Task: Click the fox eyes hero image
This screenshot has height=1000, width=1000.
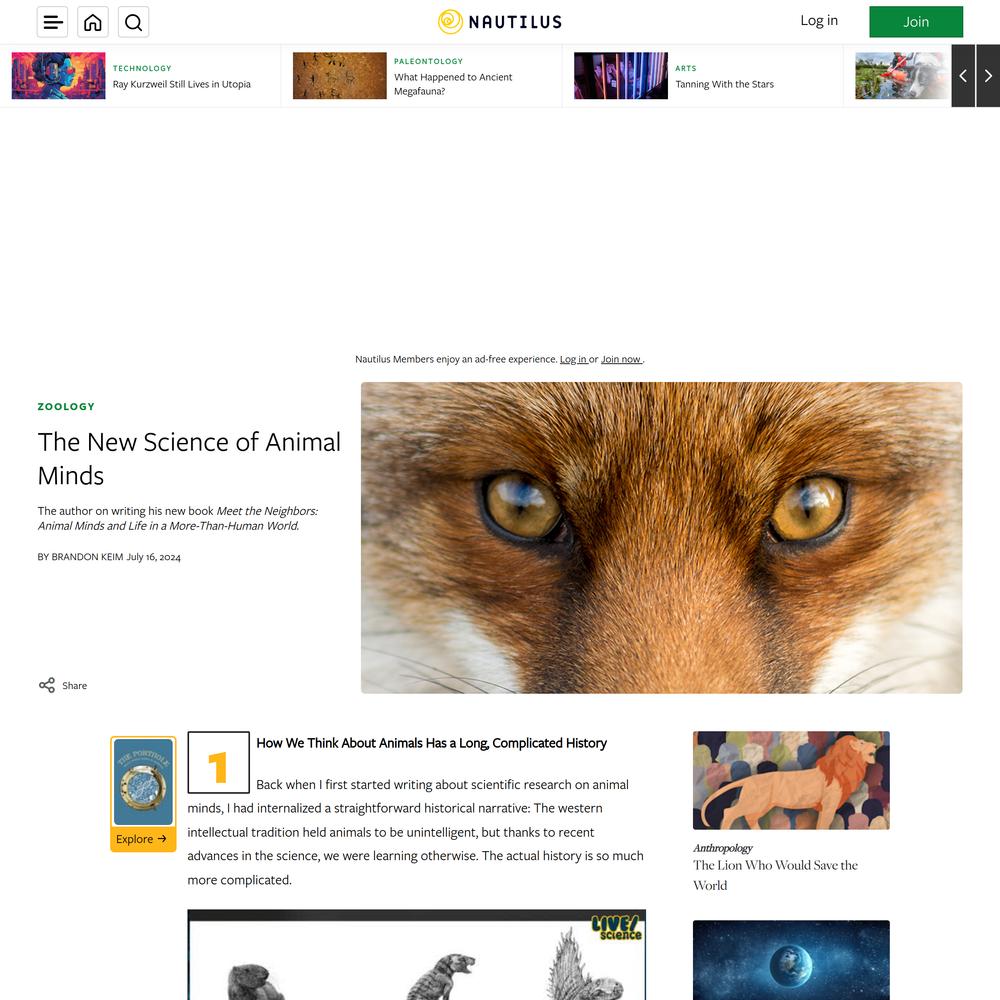Action: [x=661, y=538]
